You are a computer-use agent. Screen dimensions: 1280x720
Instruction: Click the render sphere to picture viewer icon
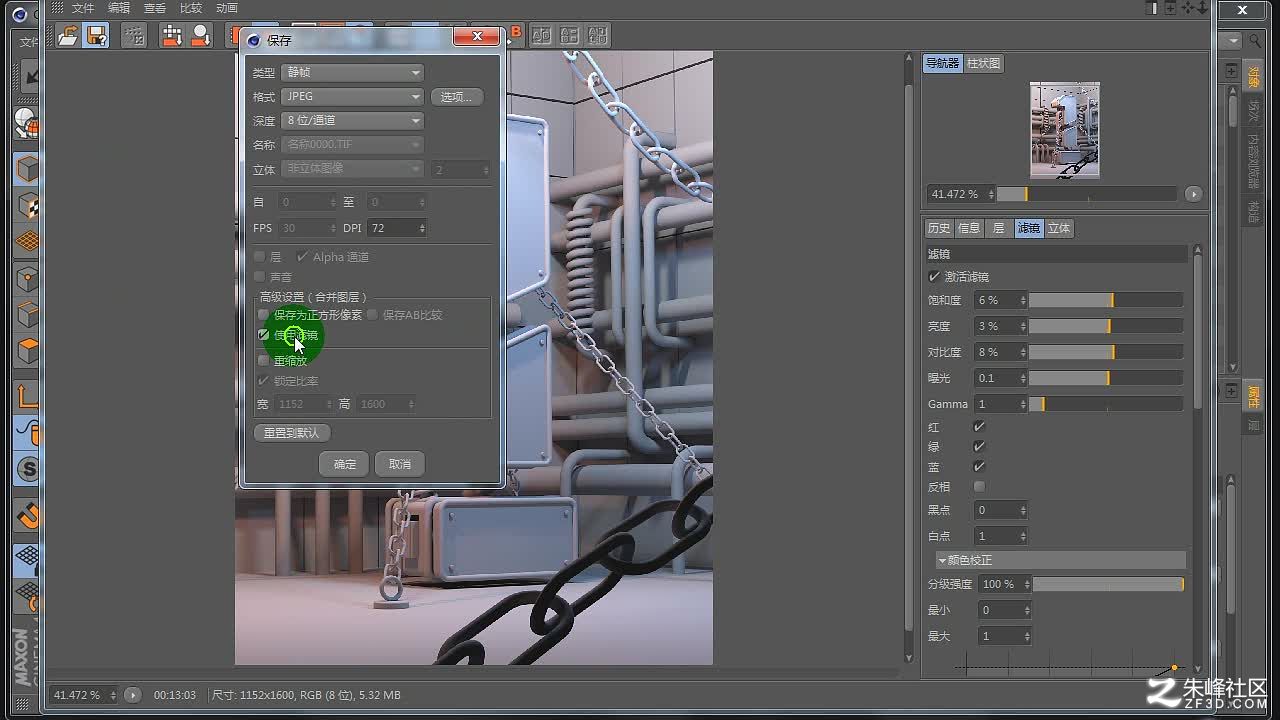point(201,36)
